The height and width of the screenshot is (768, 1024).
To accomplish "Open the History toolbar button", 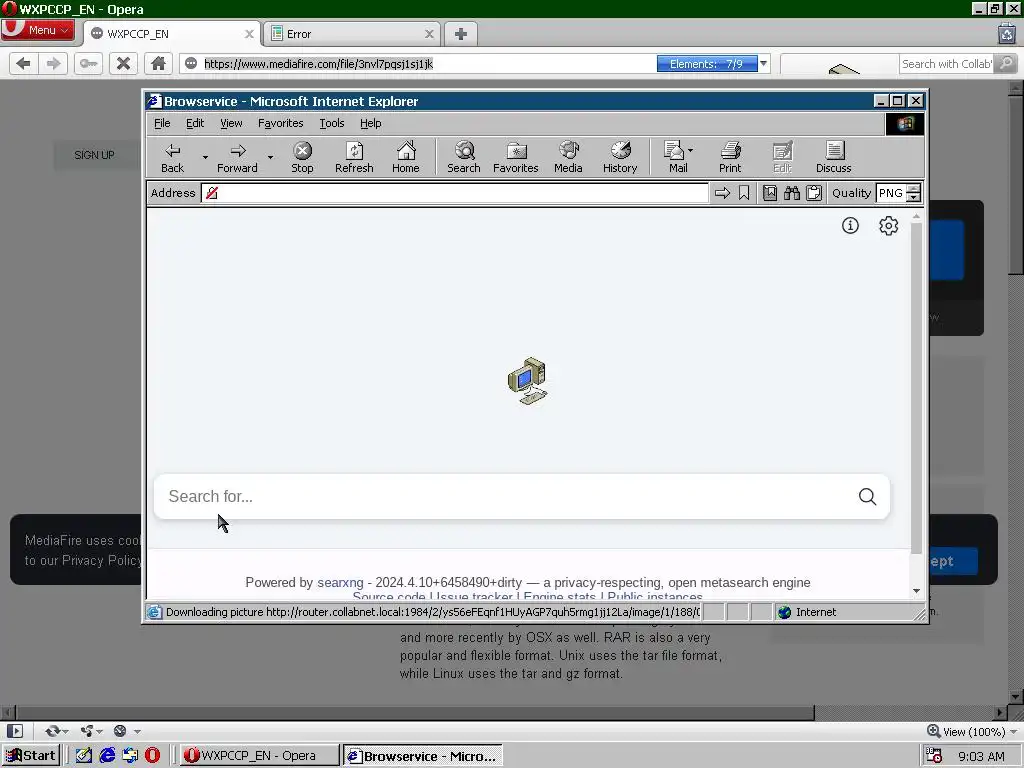I will point(620,158).
